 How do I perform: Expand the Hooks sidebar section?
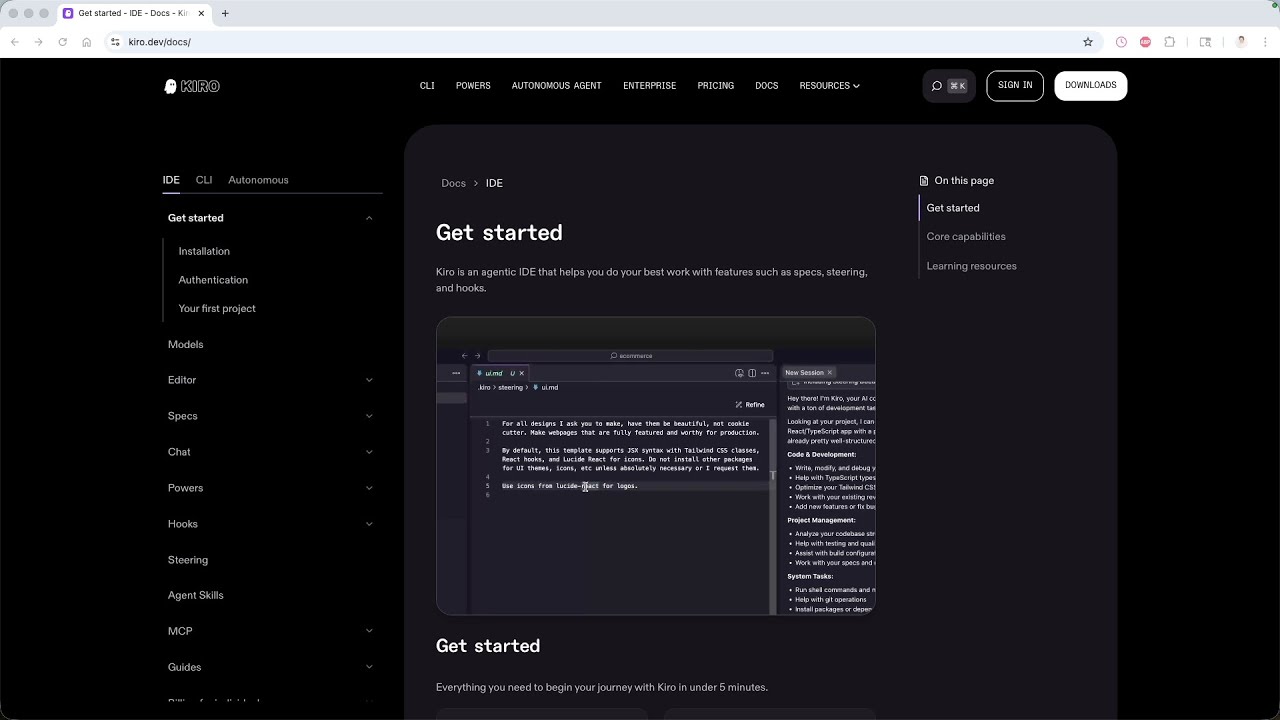[x=369, y=524]
